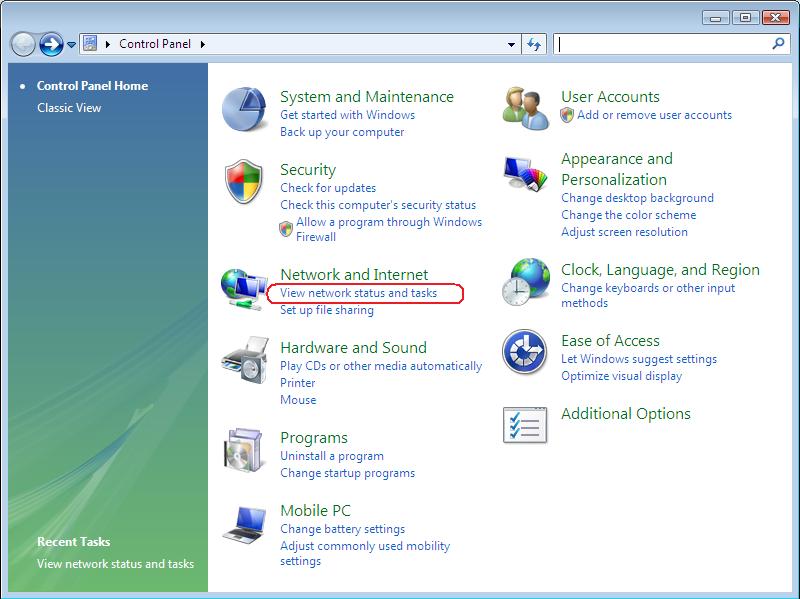Open the Network and Internet globe icon

pos(244,291)
